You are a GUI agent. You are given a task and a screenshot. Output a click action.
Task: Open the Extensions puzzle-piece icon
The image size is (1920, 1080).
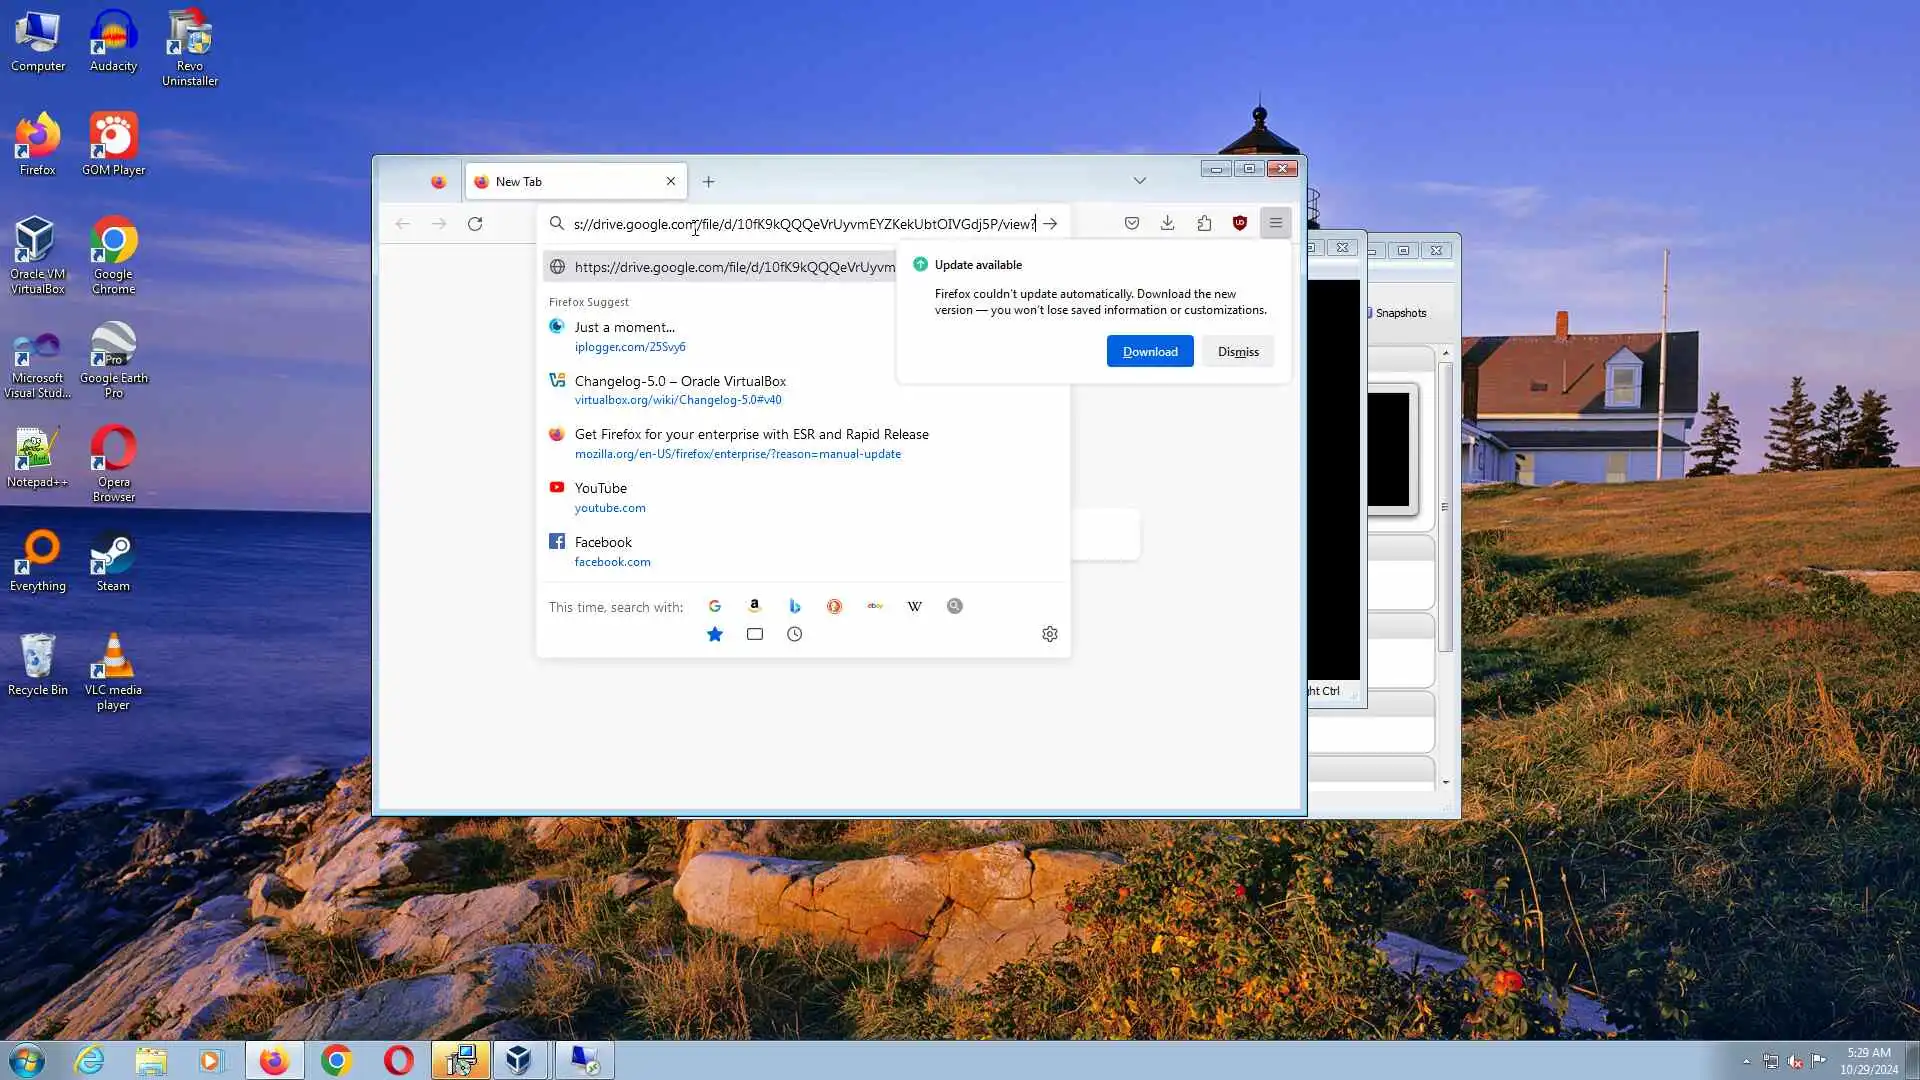pos(1204,224)
